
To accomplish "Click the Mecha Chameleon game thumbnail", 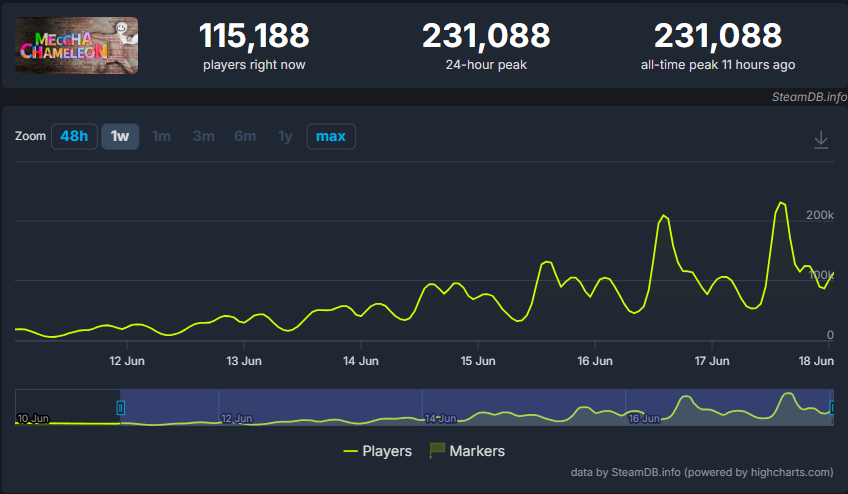I will 76,45.
